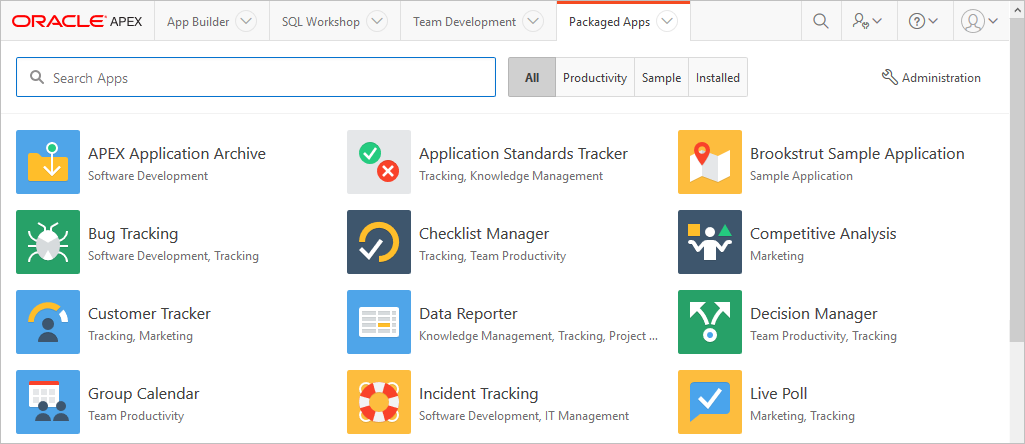Click the Live Poll checkmark bubble icon
This screenshot has width=1025, height=444.
click(710, 402)
